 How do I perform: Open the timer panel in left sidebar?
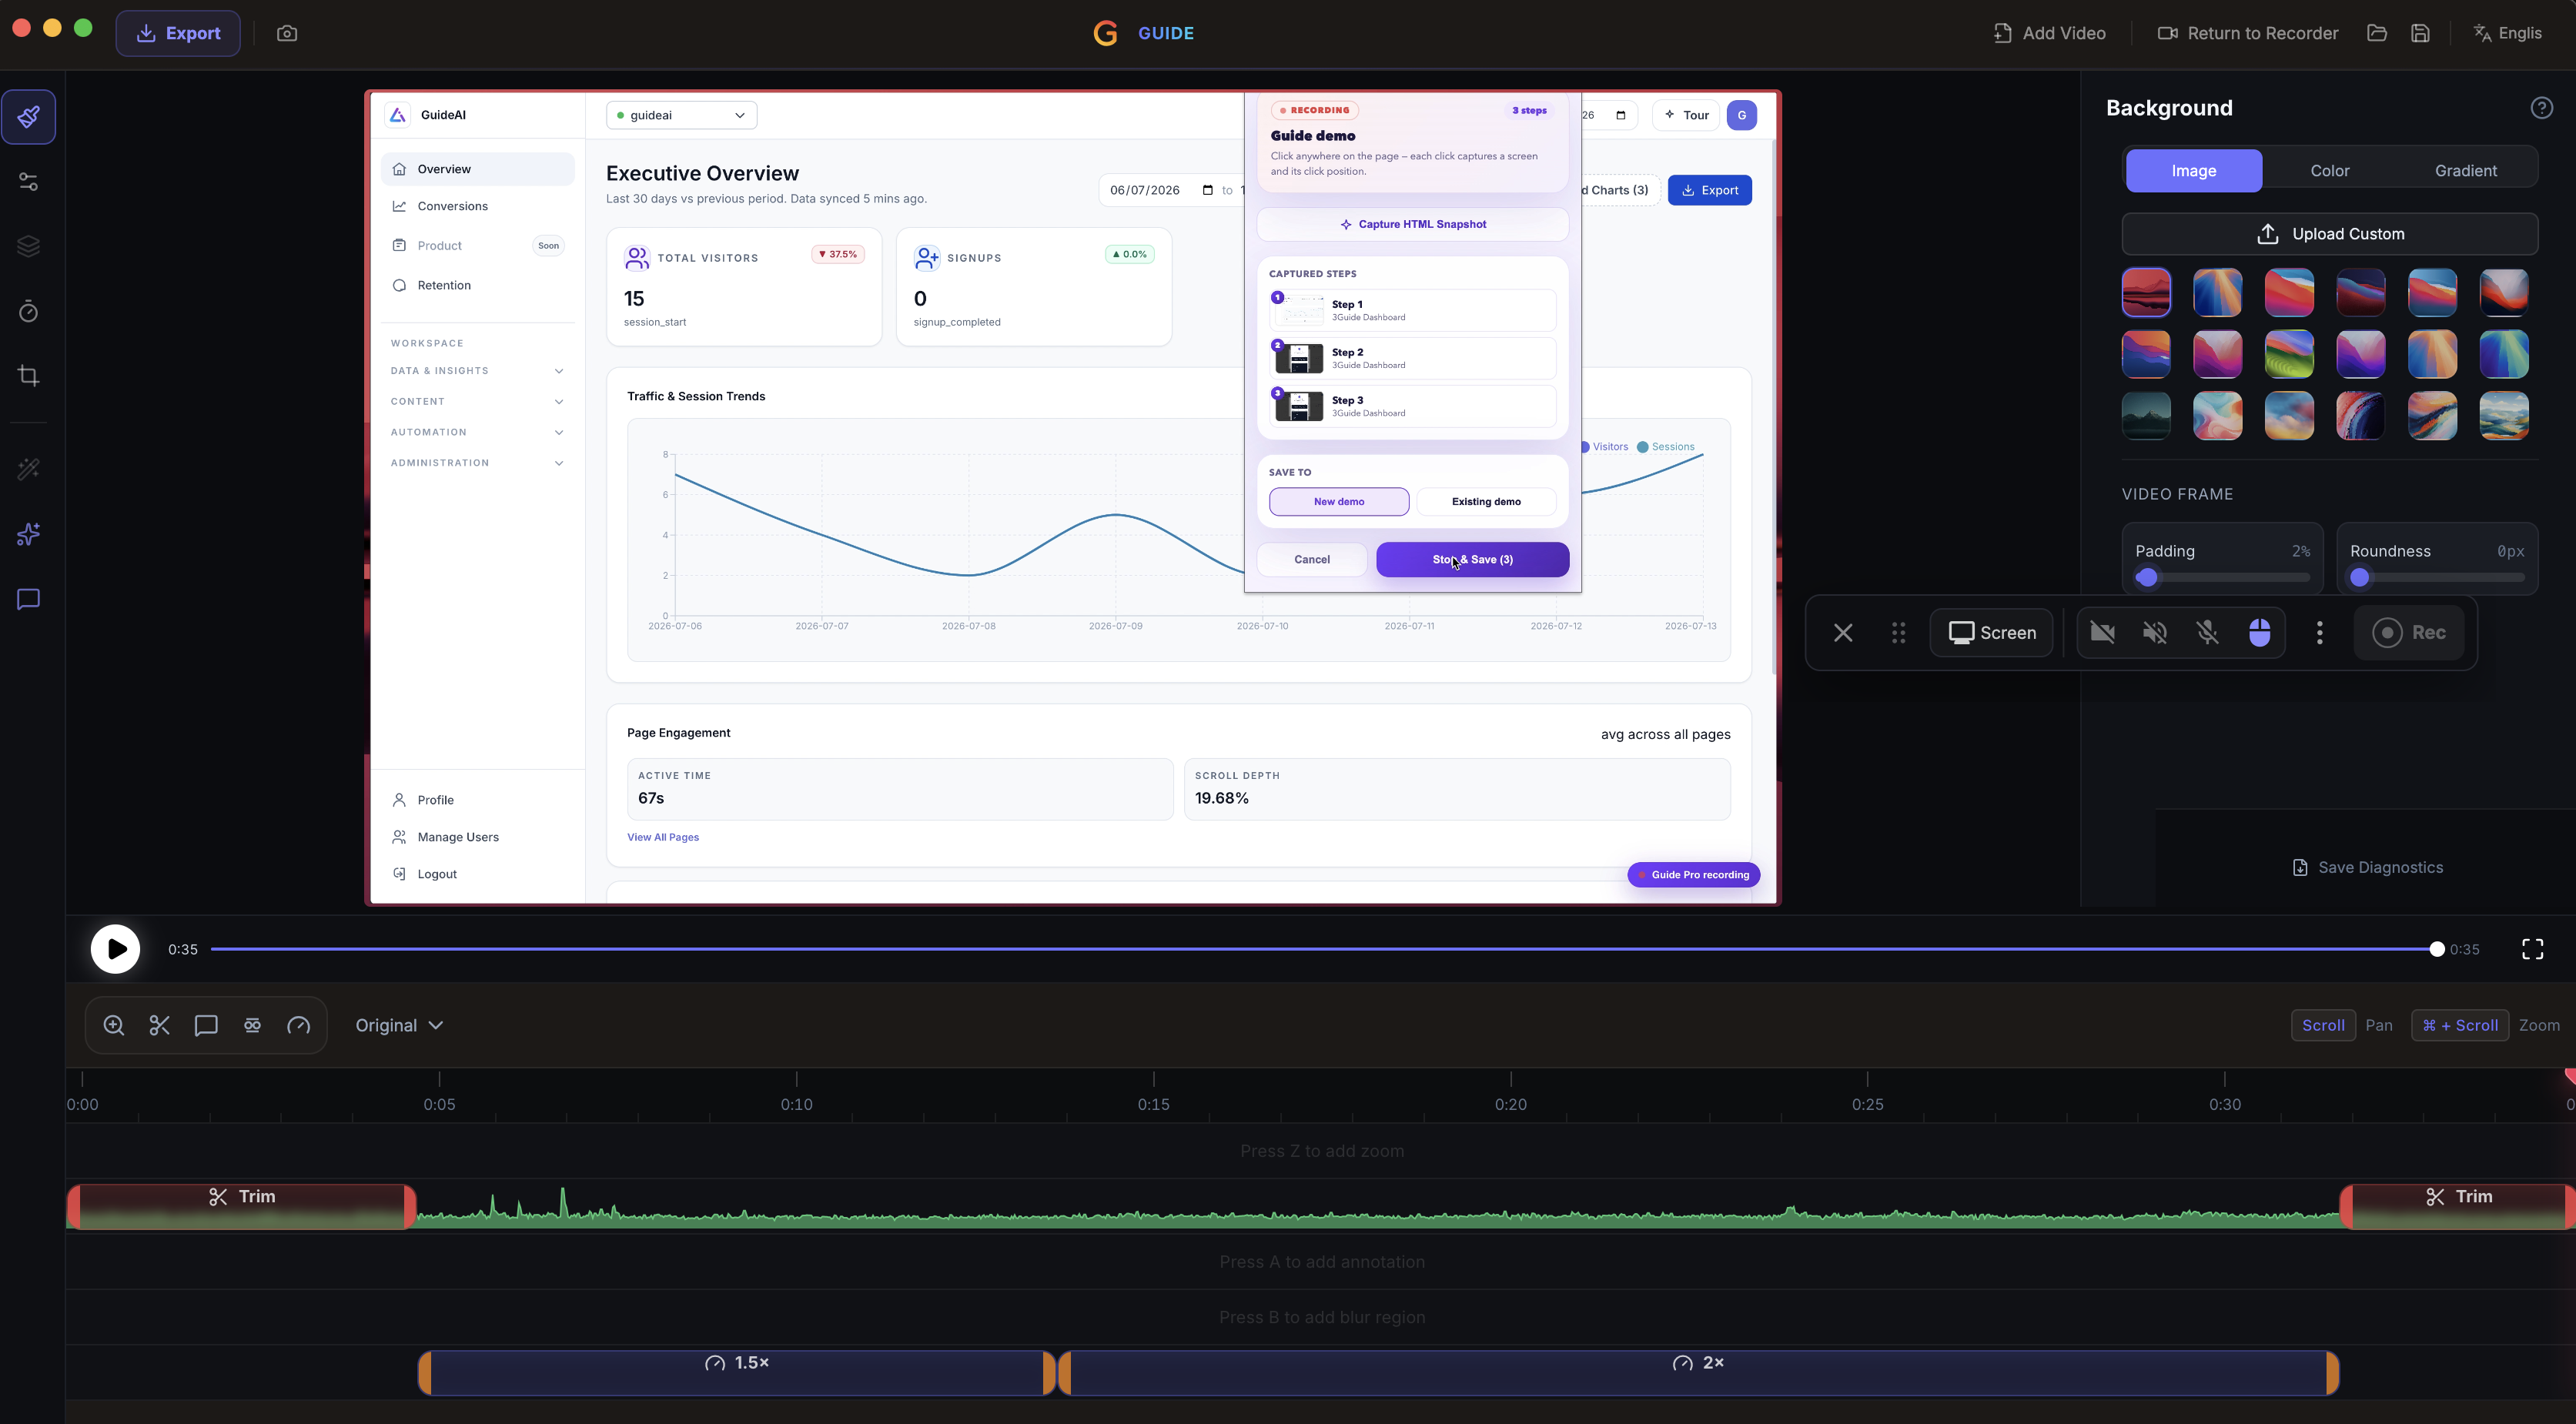coord(29,311)
